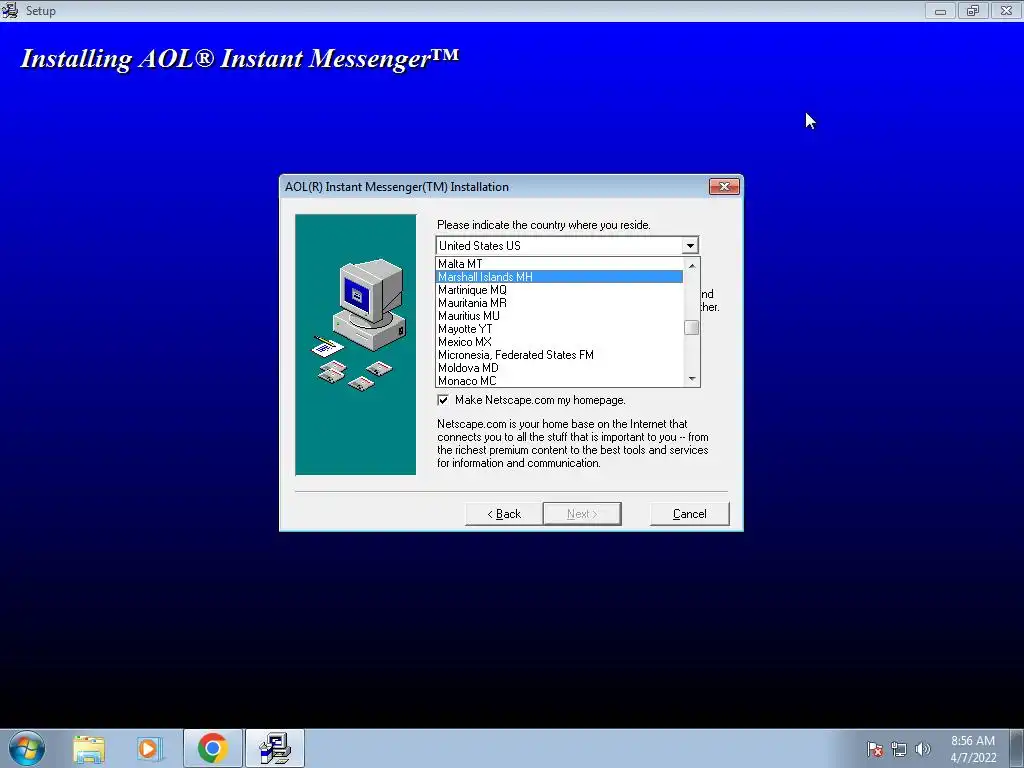The width and height of the screenshot is (1024, 768).
Task: Open the Windows Start menu
Action: click(x=26, y=748)
